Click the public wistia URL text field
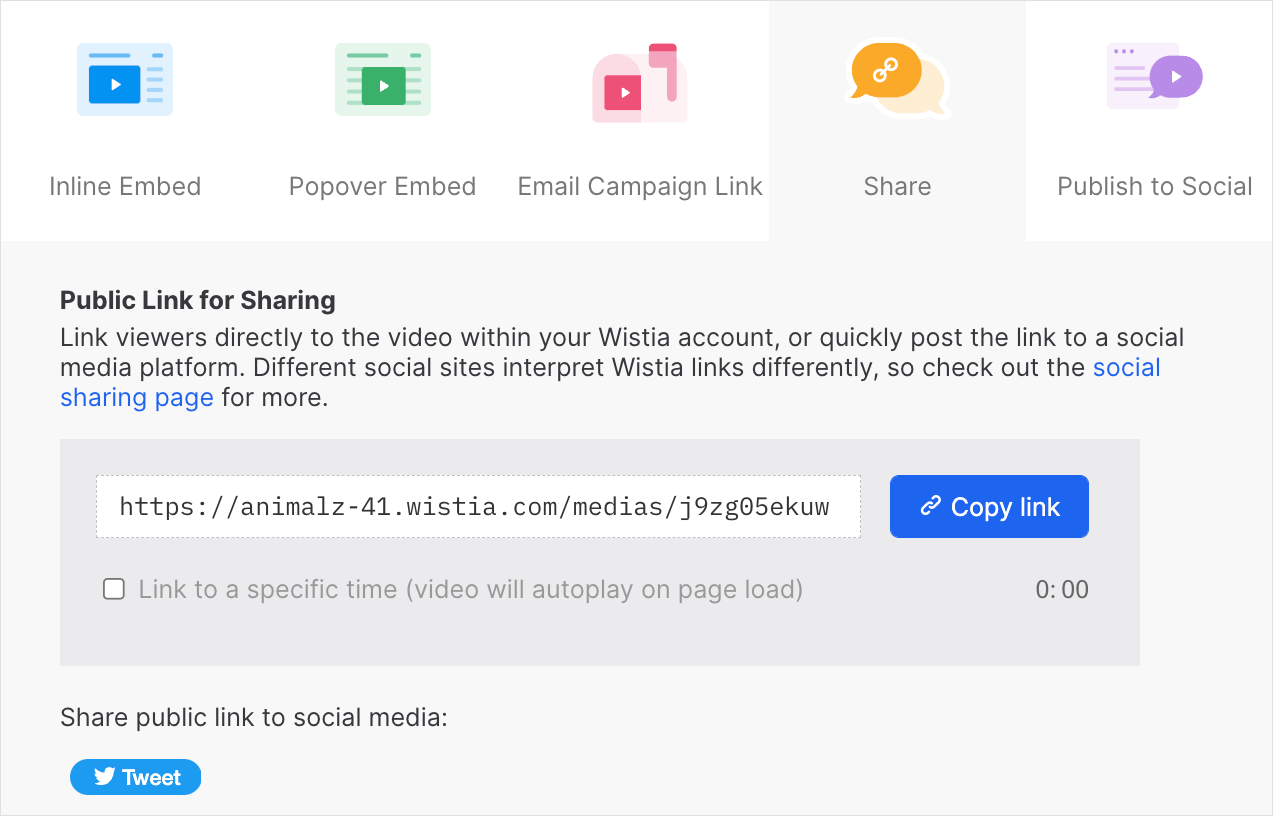1273x816 pixels. tap(478, 506)
